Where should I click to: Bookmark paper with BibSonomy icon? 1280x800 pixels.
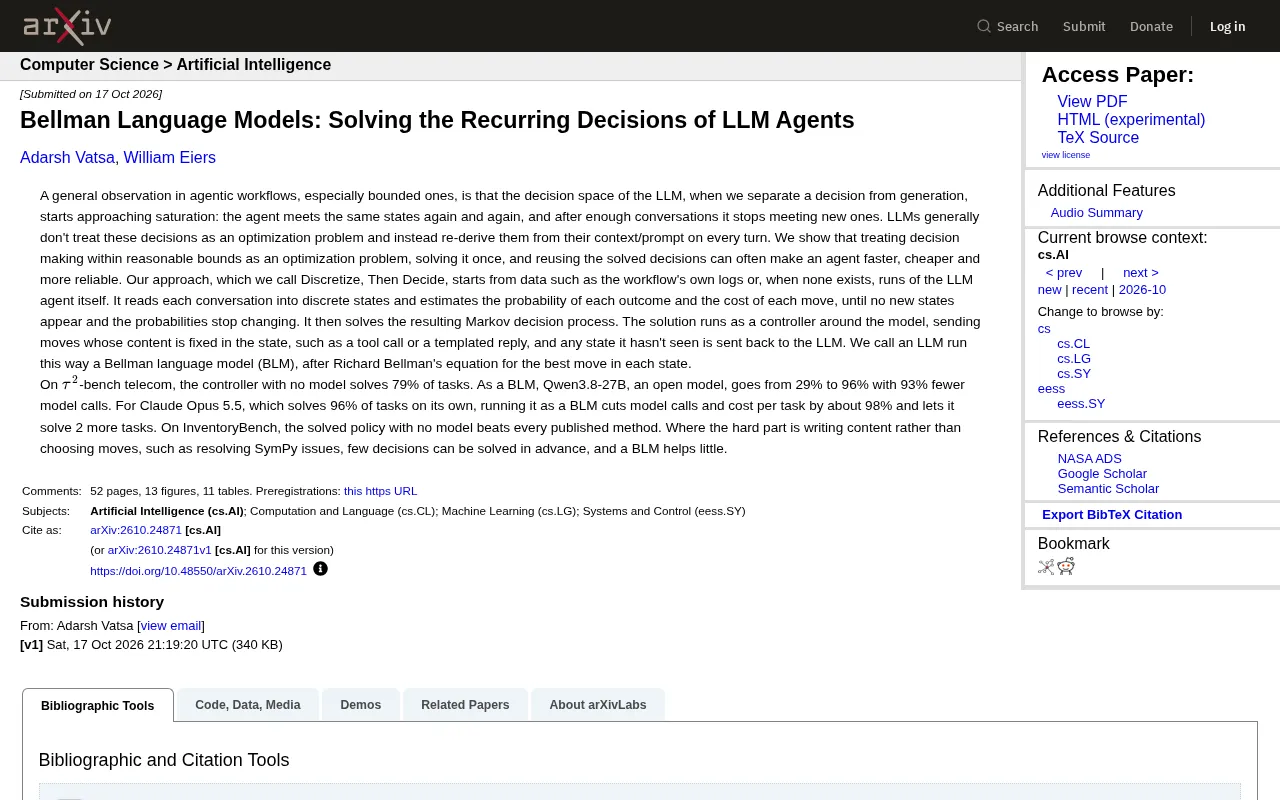coord(1046,567)
